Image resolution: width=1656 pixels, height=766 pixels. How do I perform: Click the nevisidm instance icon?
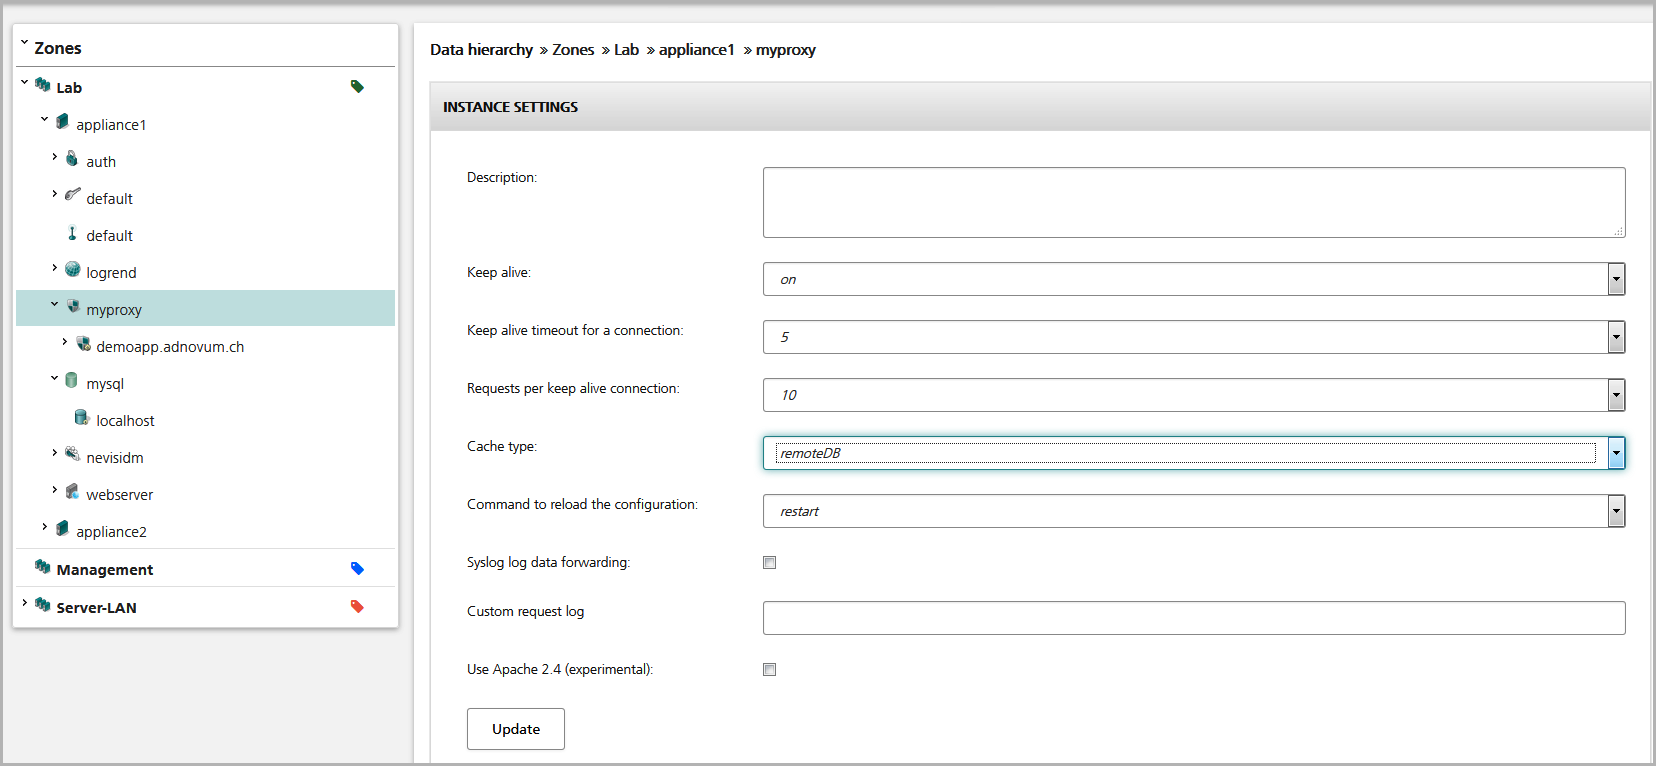[x=72, y=454]
